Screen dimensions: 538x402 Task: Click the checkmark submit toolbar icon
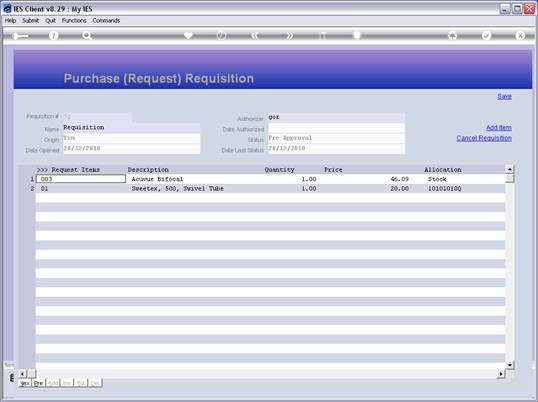pos(487,35)
